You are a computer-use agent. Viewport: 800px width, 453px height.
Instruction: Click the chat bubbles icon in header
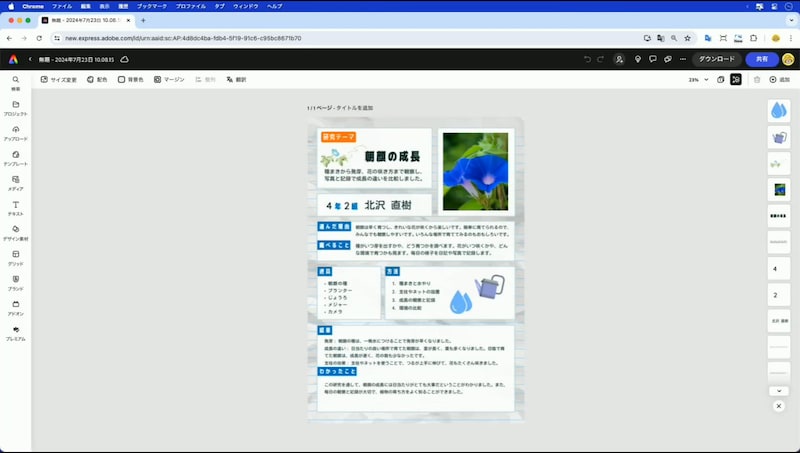click(x=668, y=59)
